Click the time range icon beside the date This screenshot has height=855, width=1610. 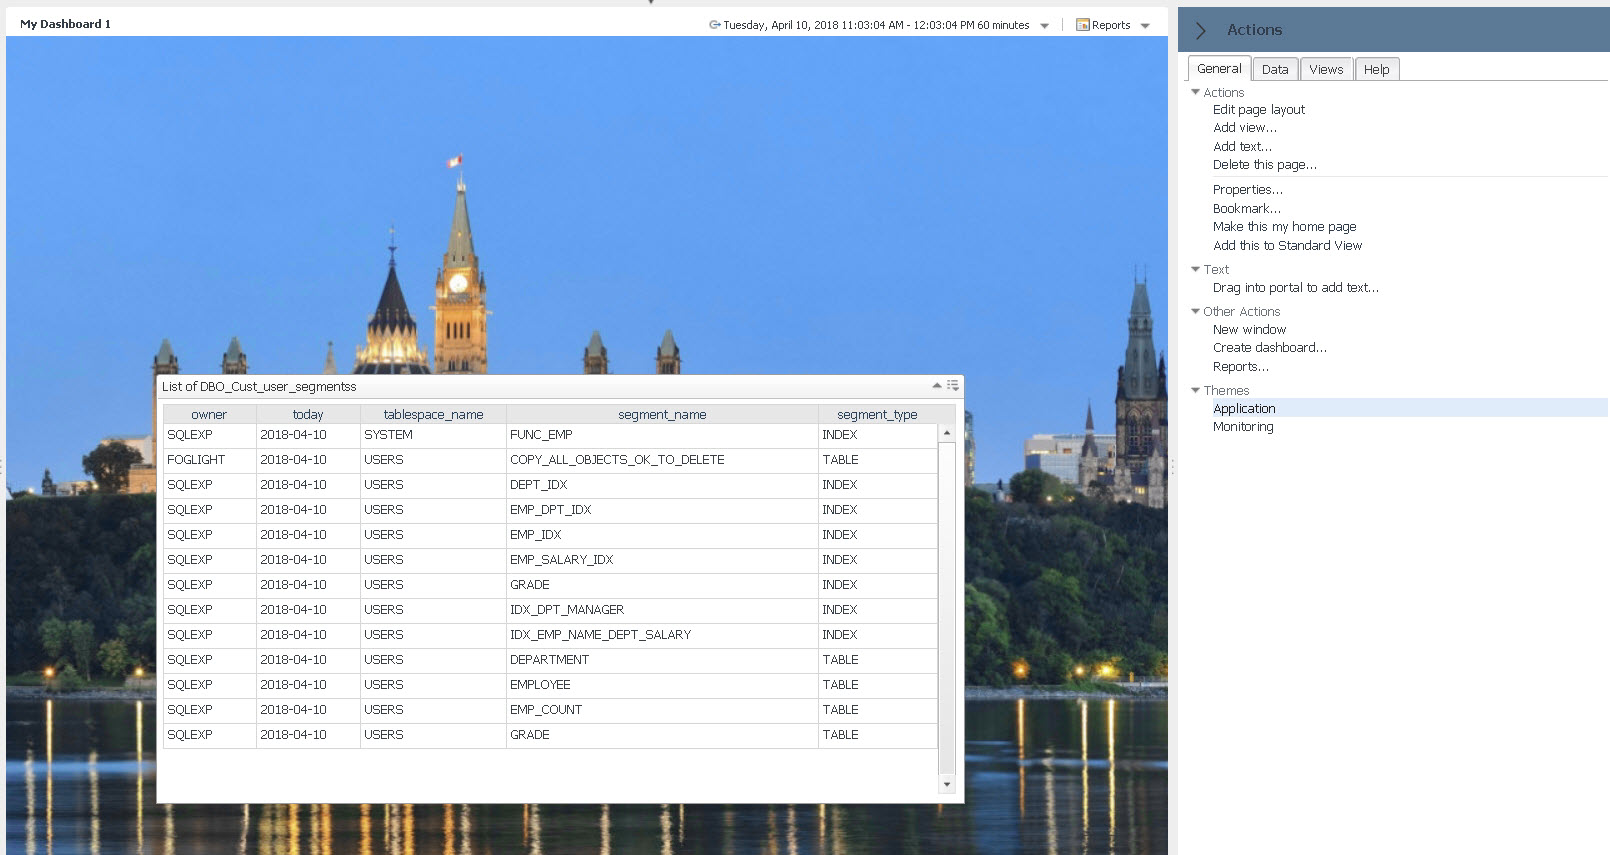pyautogui.click(x=715, y=25)
